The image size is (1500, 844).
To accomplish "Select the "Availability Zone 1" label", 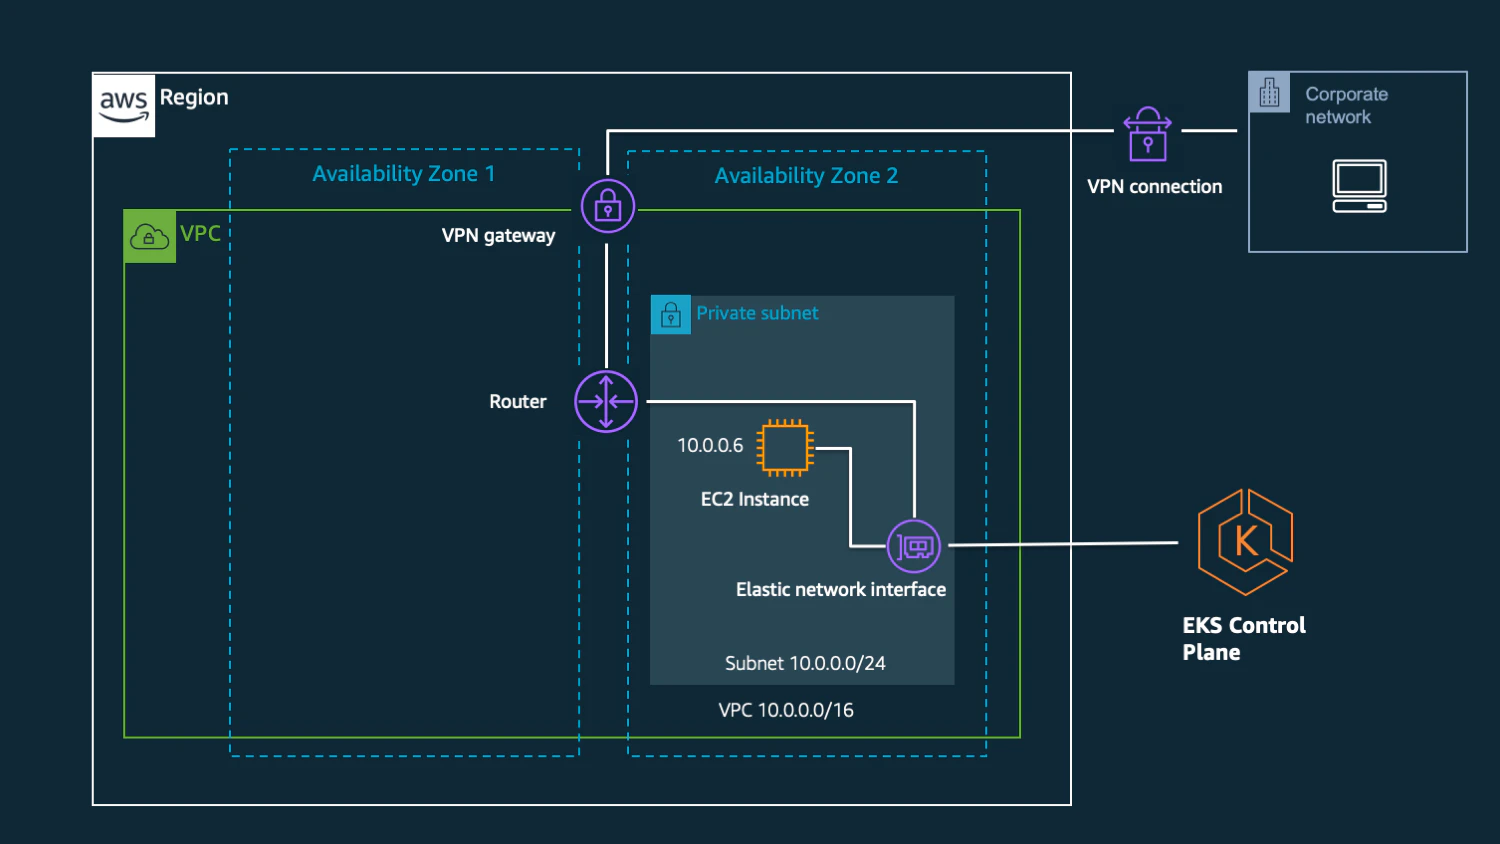I will pos(404,174).
